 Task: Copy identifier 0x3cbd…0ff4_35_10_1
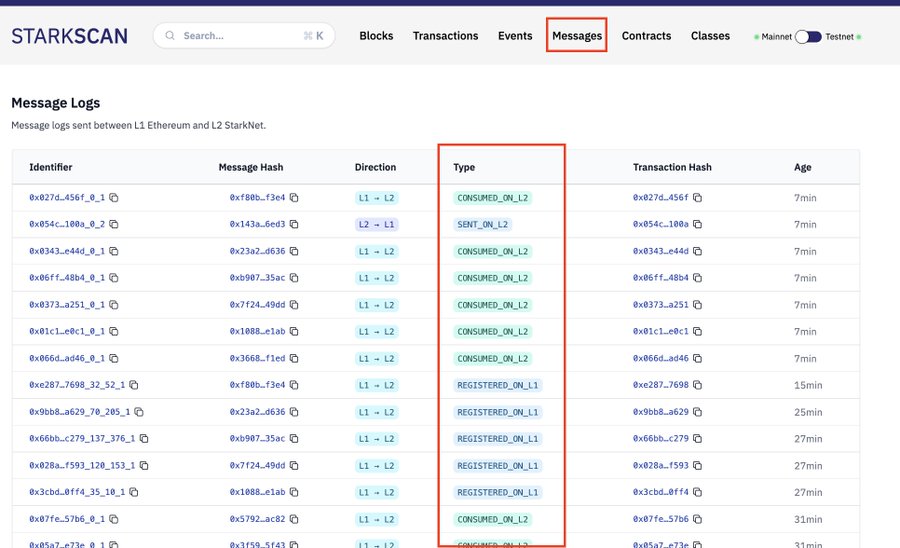[x=134, y=492]
